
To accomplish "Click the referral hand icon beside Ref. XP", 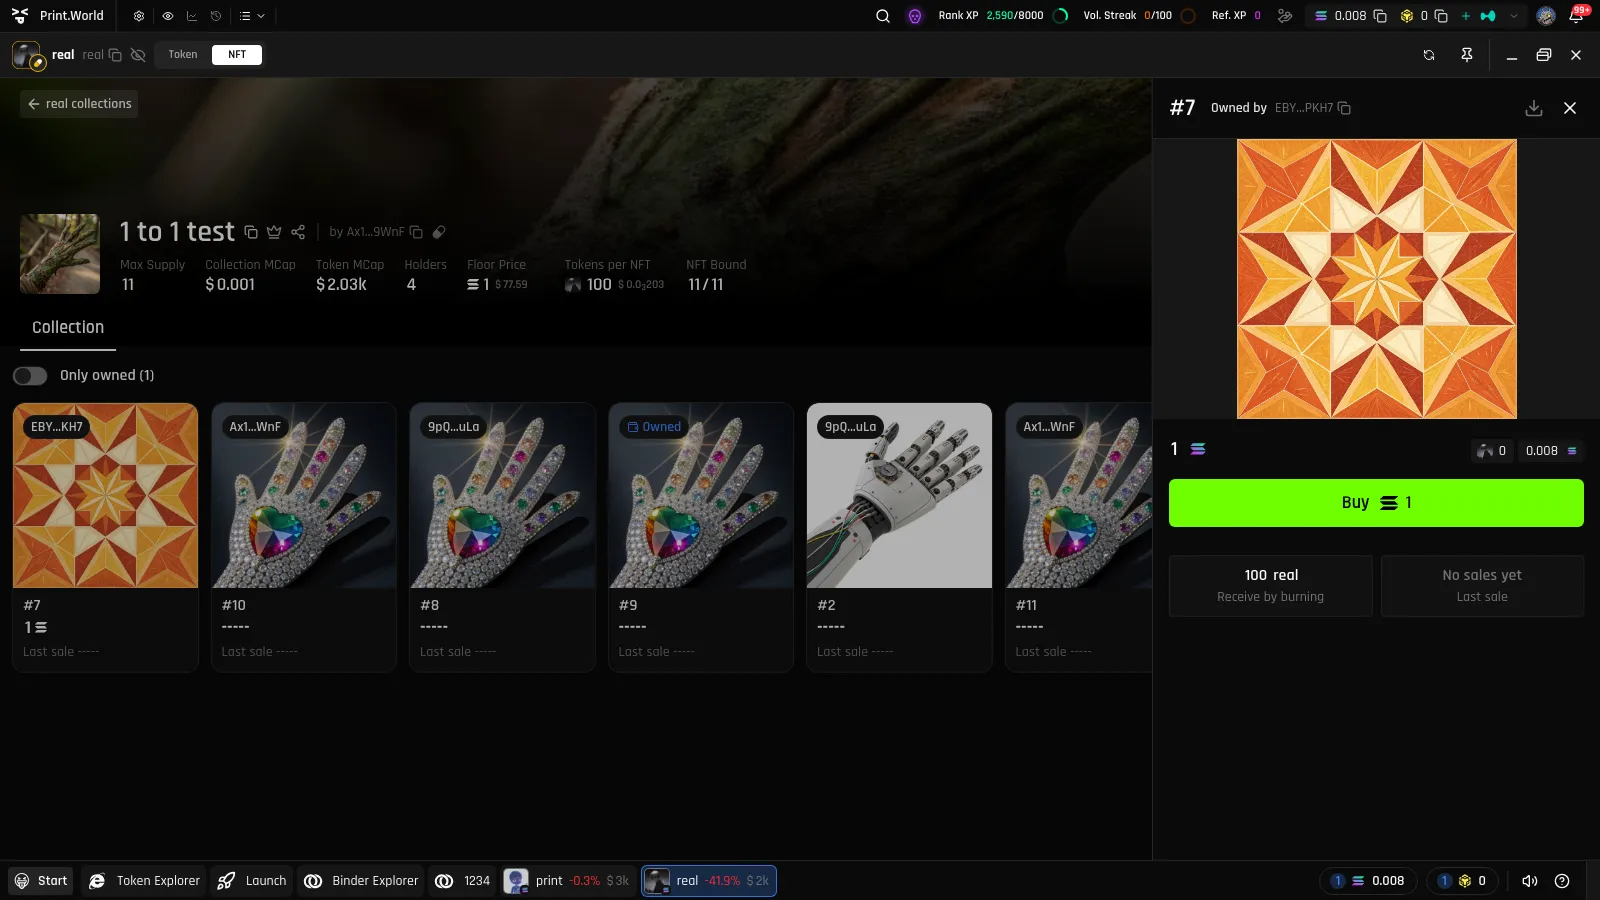I will [x=1285, y=16].
